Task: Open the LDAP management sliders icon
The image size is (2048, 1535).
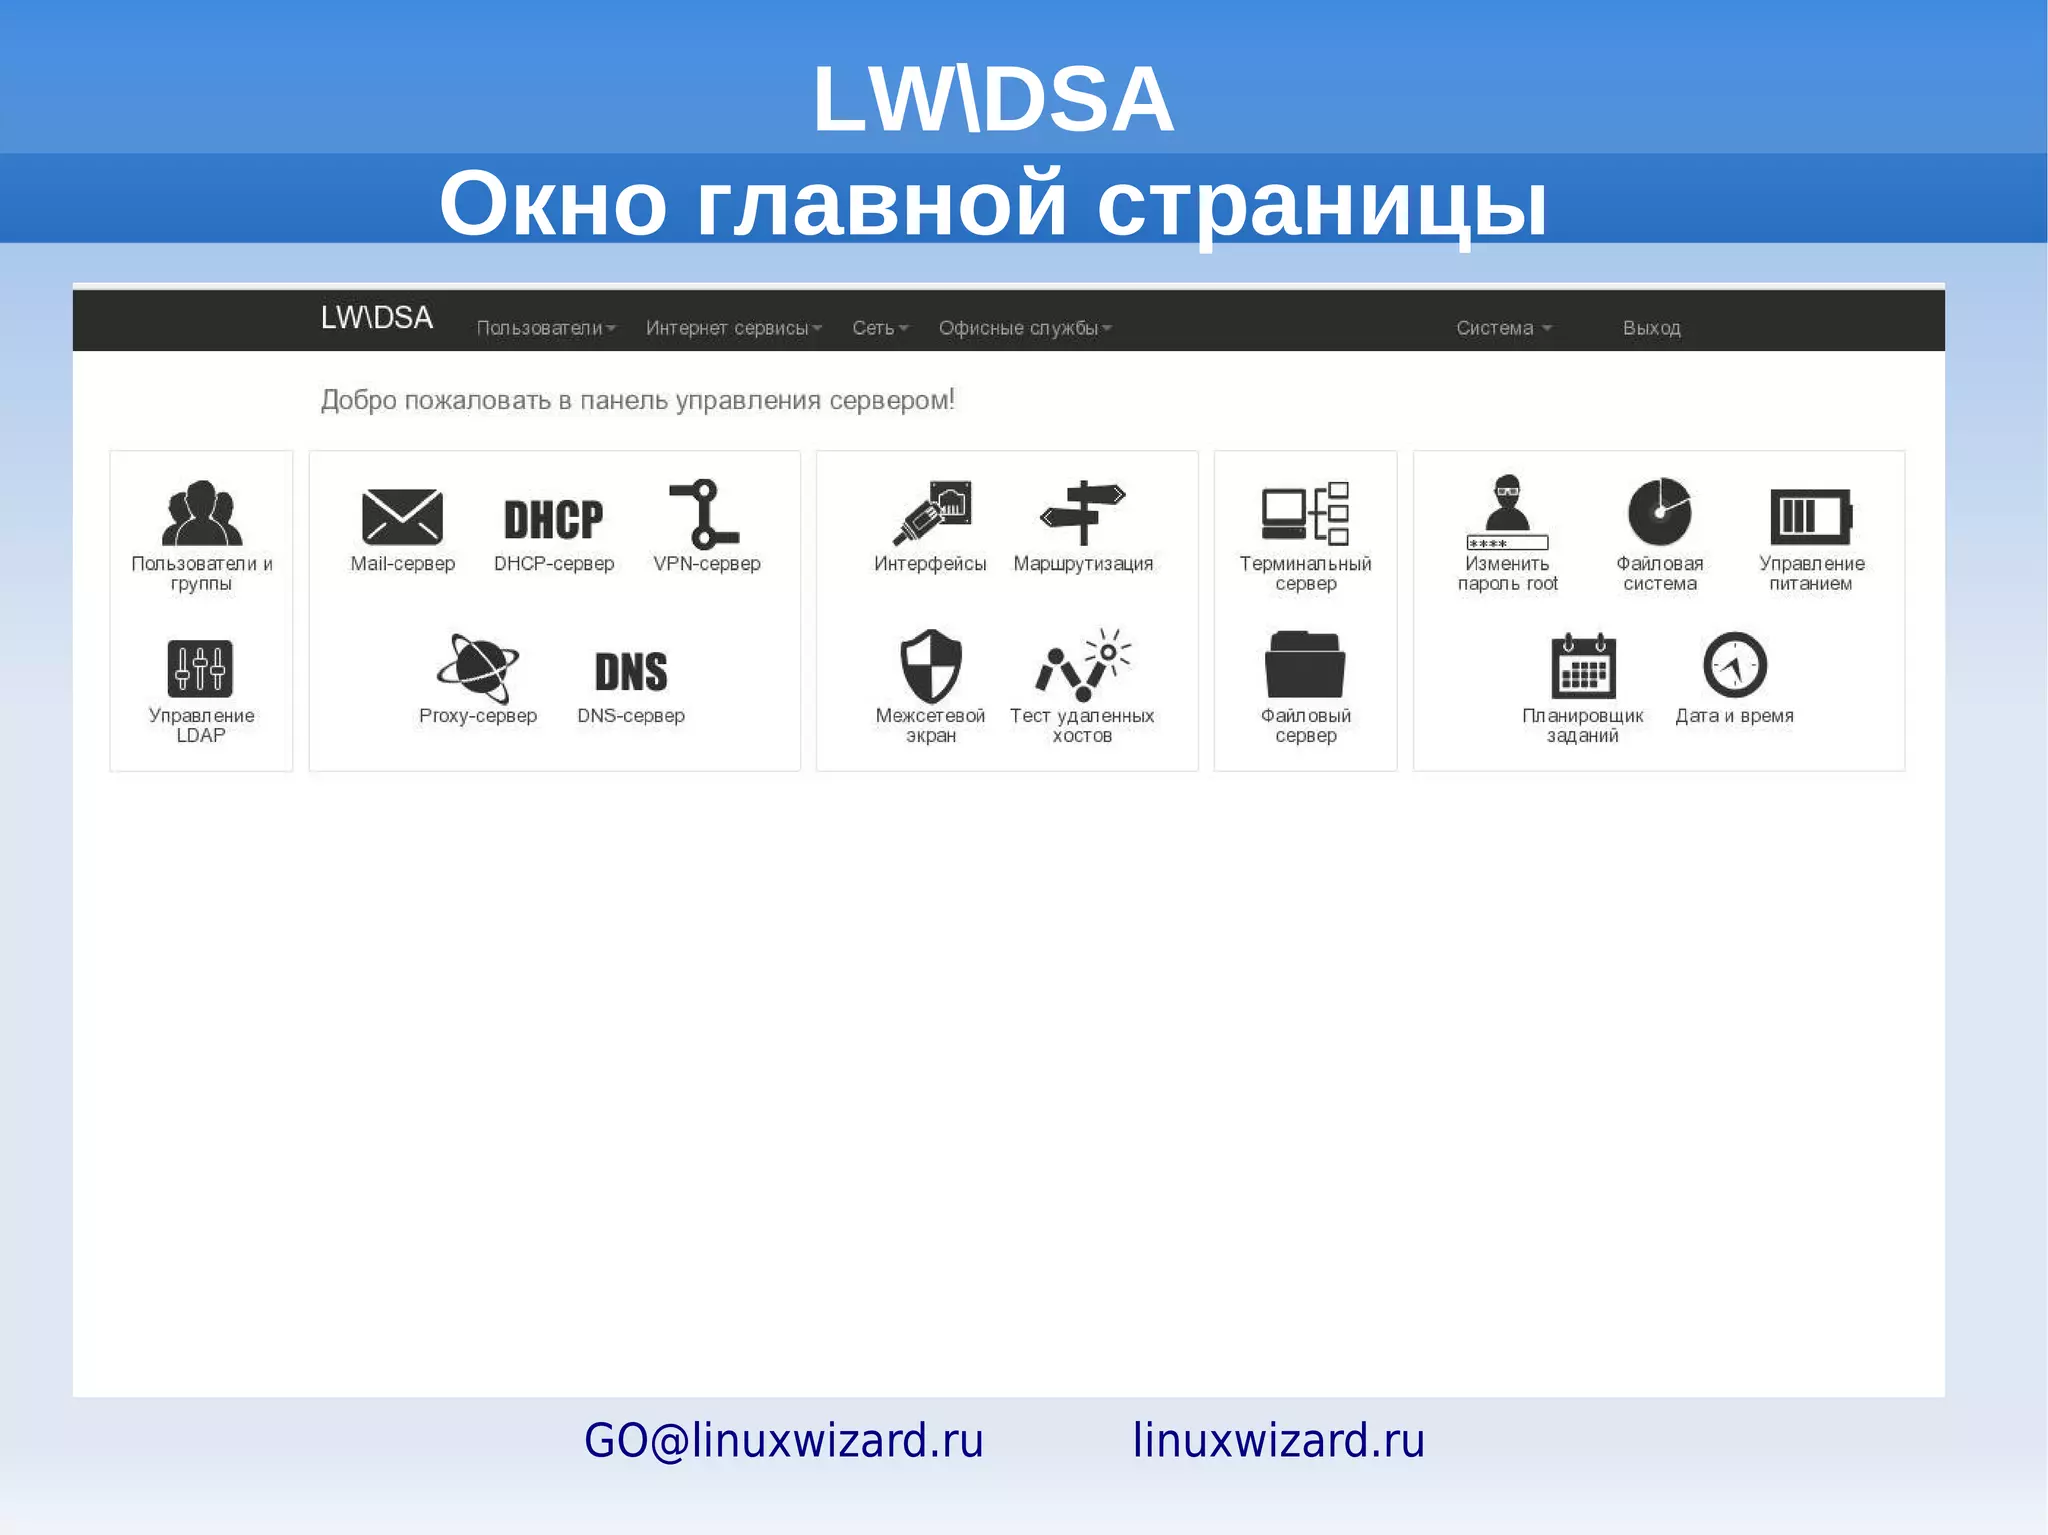Action: pos(200,668)
